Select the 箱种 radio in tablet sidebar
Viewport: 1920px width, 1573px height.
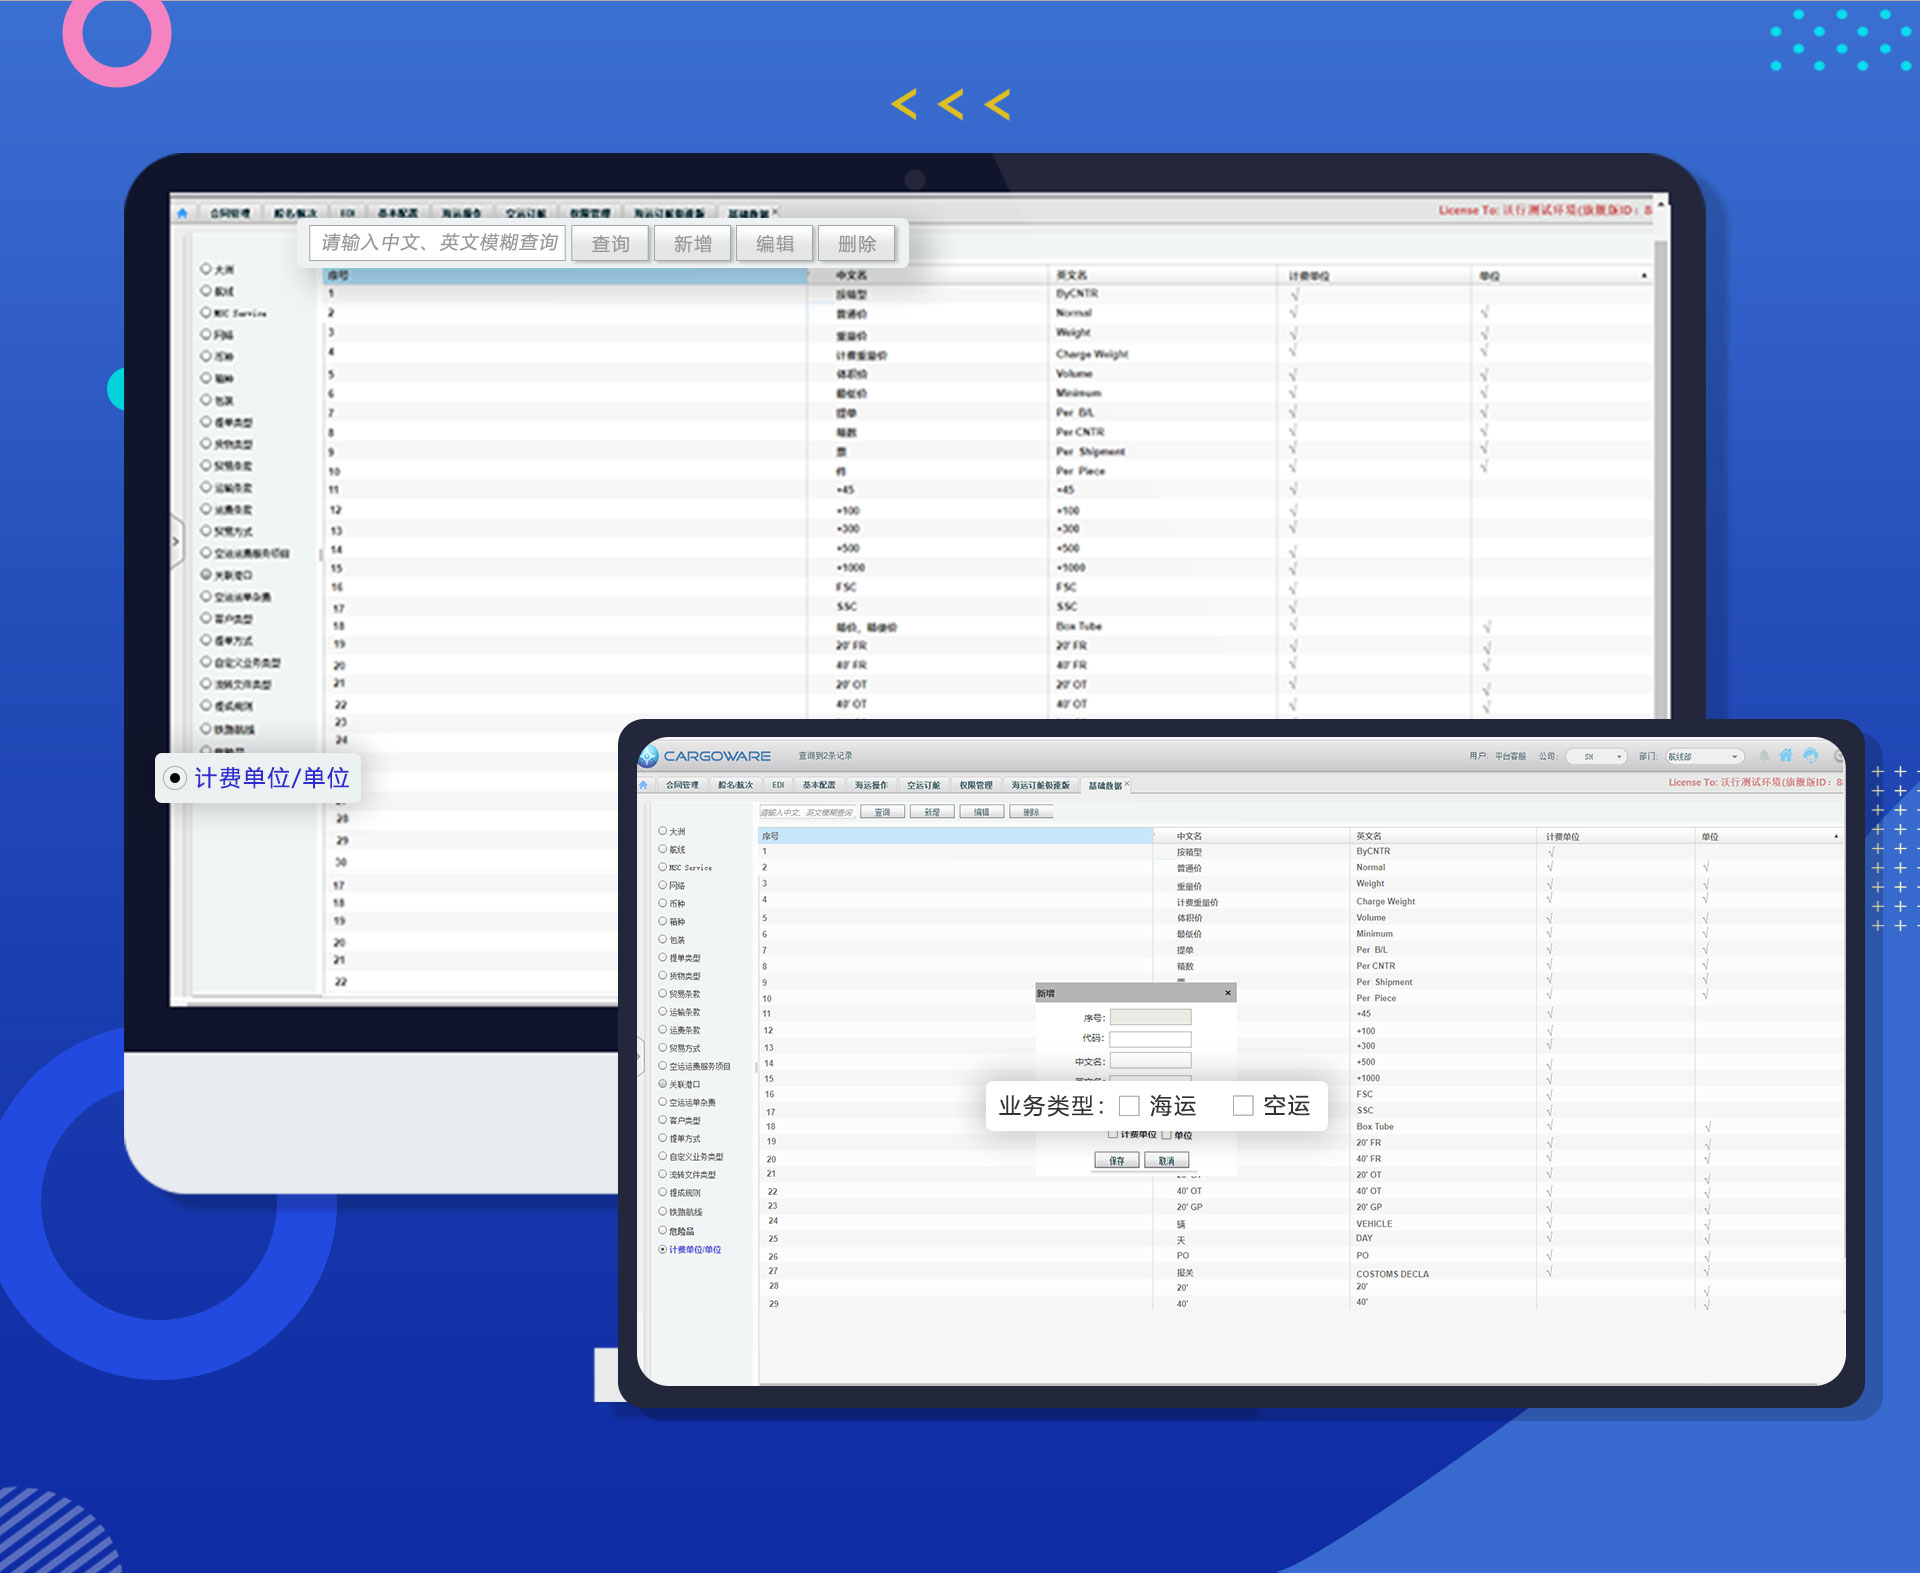pyautogui.click(x=662, y=921)
